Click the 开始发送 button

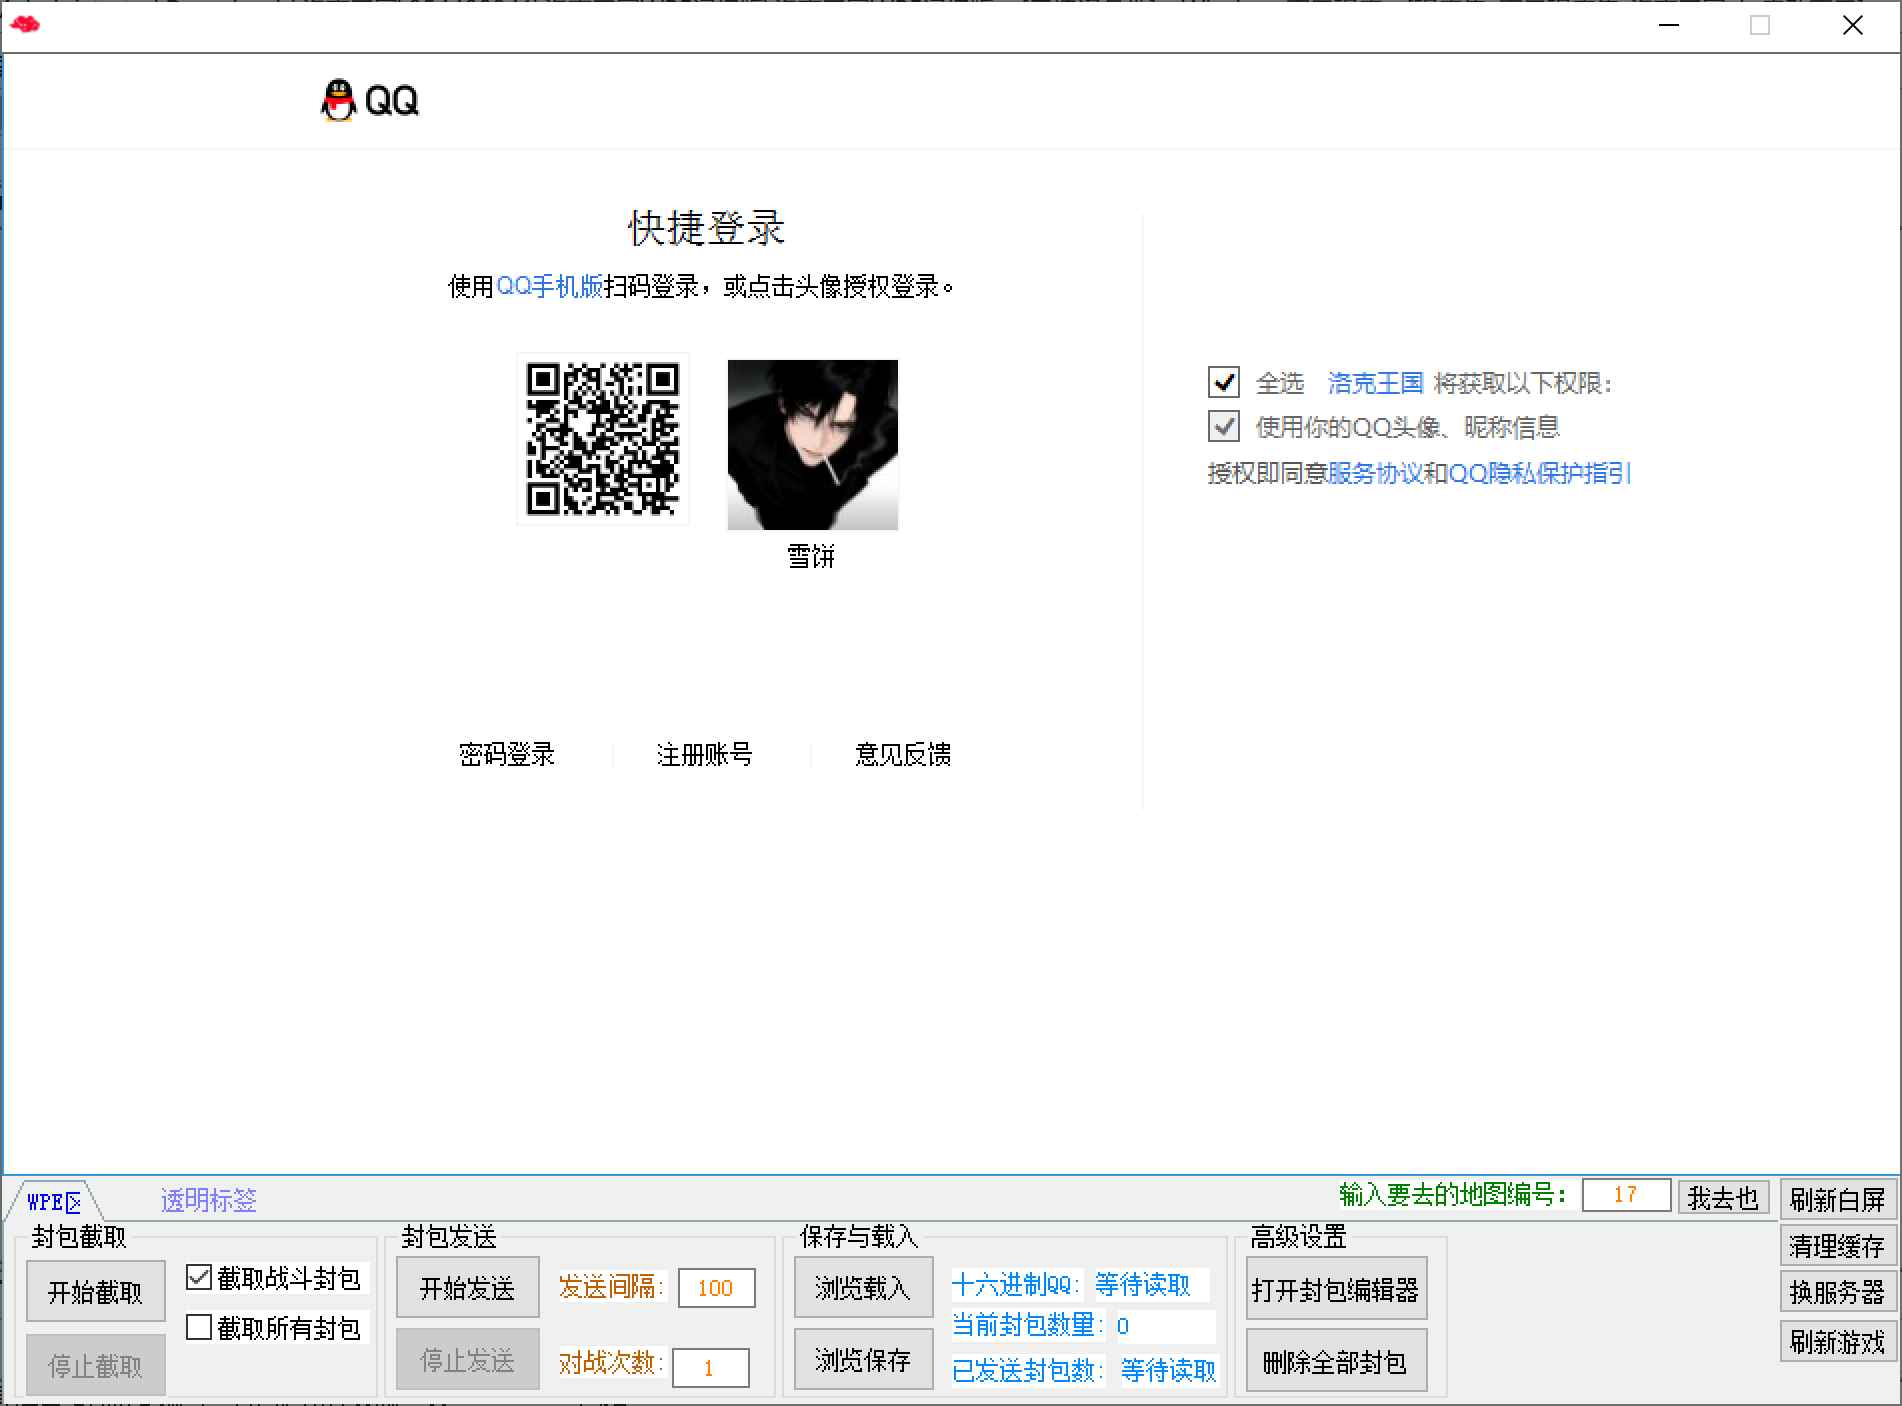(466, 1288)
